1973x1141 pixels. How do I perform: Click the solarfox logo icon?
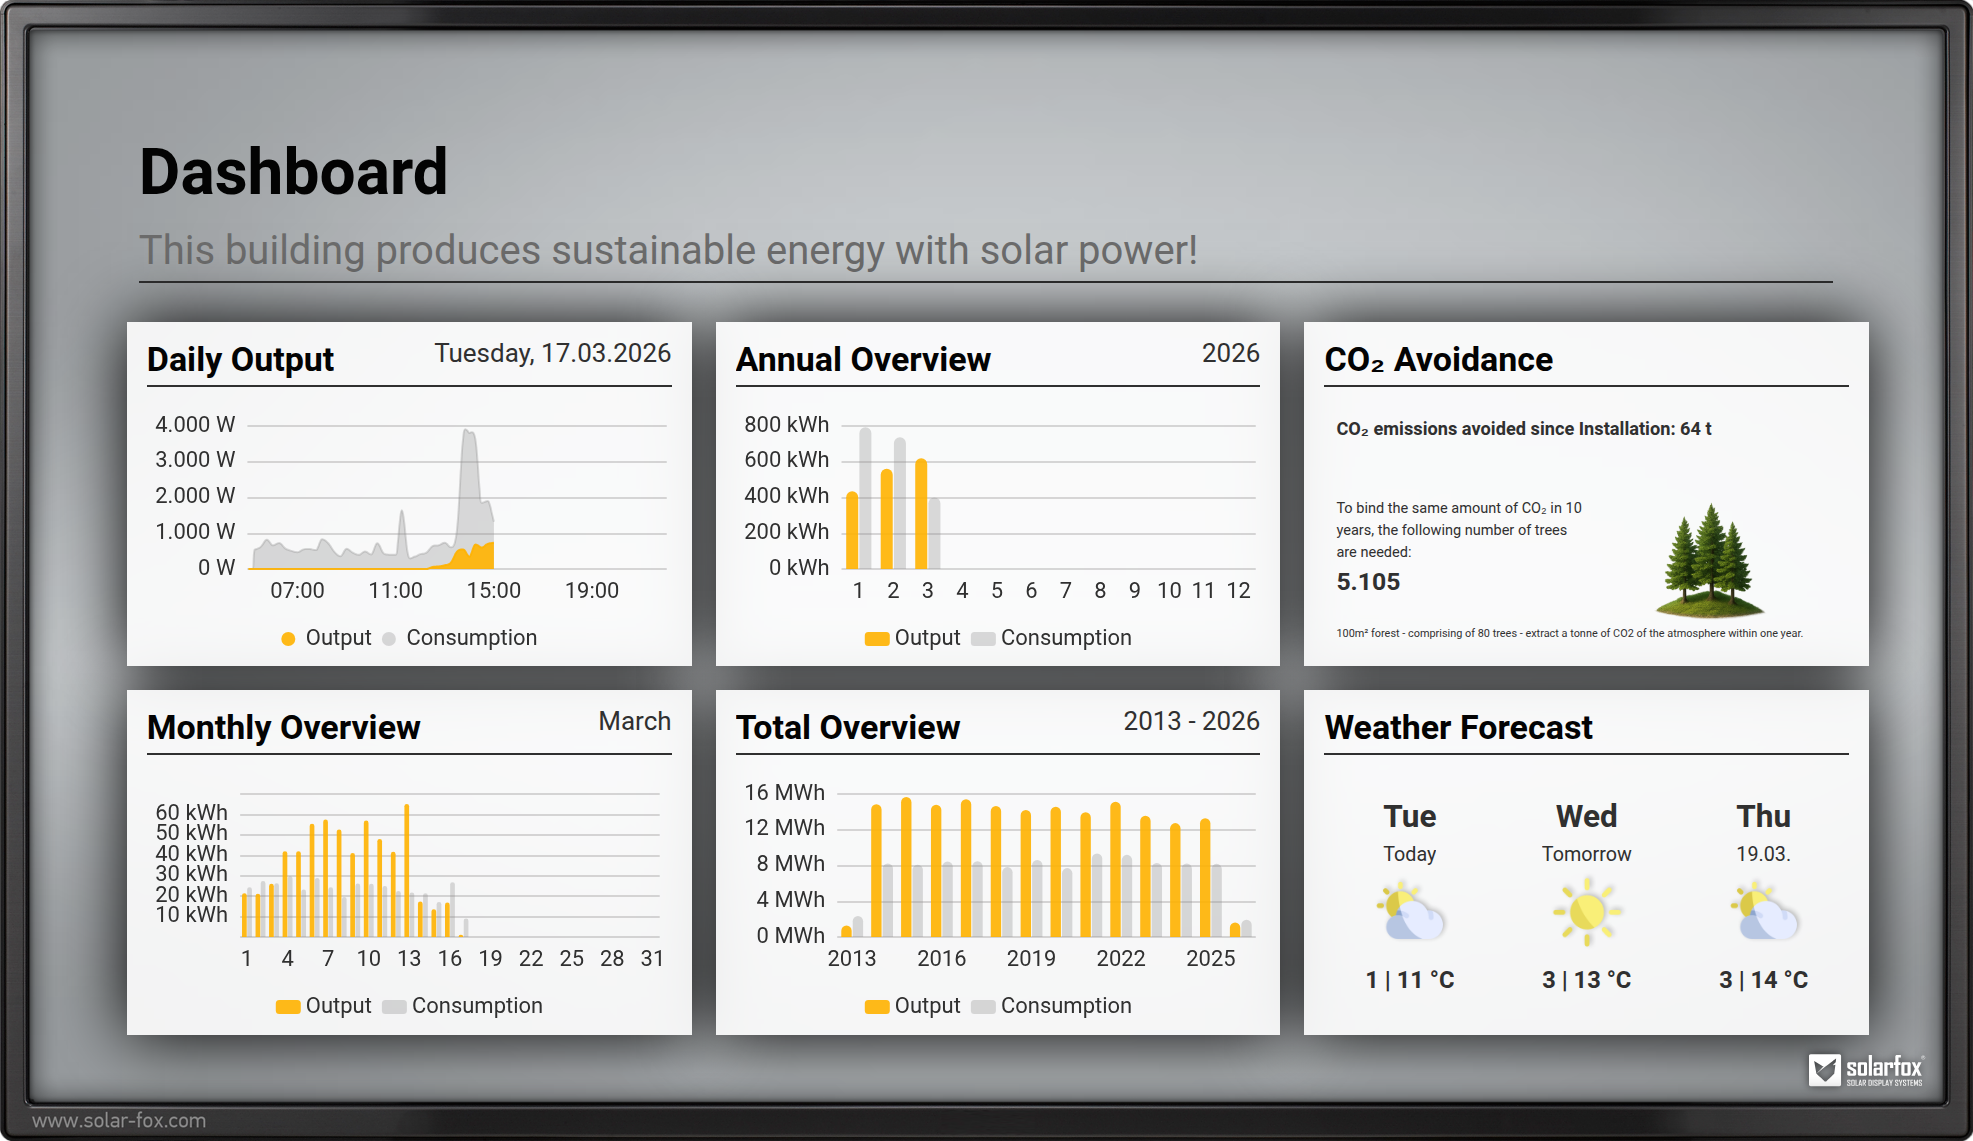point(1824,1070)
